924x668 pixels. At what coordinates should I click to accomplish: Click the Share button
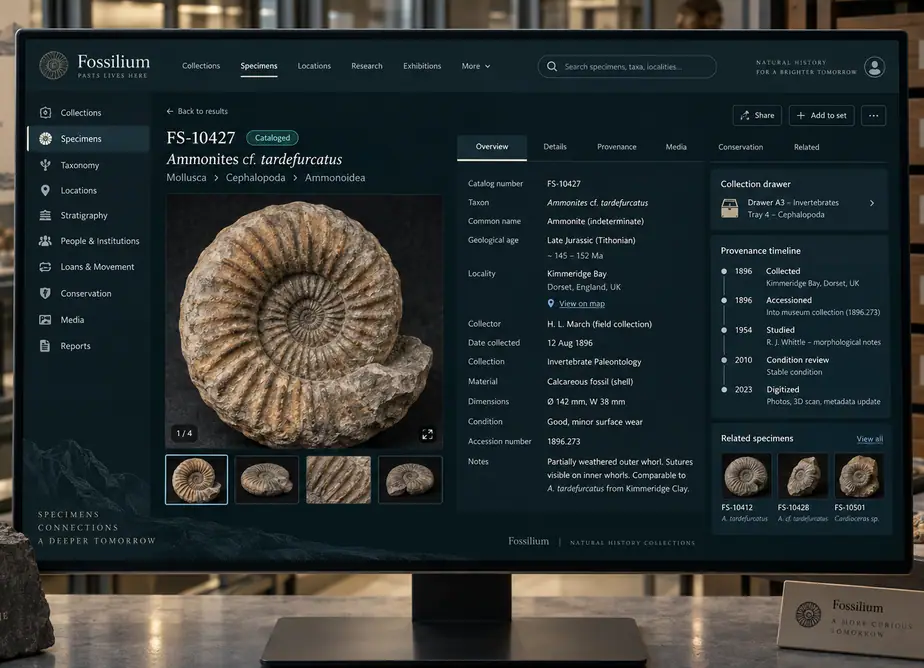coord(757,115)
